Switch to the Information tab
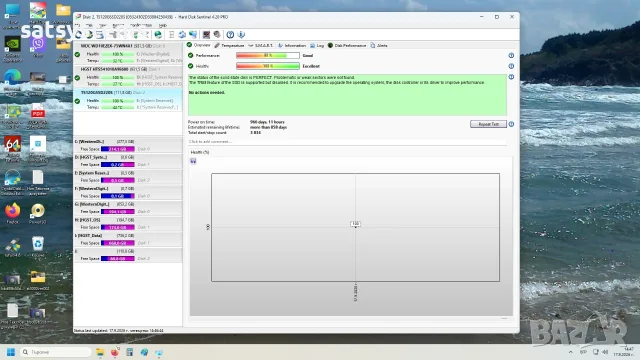The image size is (640, 360). [292, 45]
